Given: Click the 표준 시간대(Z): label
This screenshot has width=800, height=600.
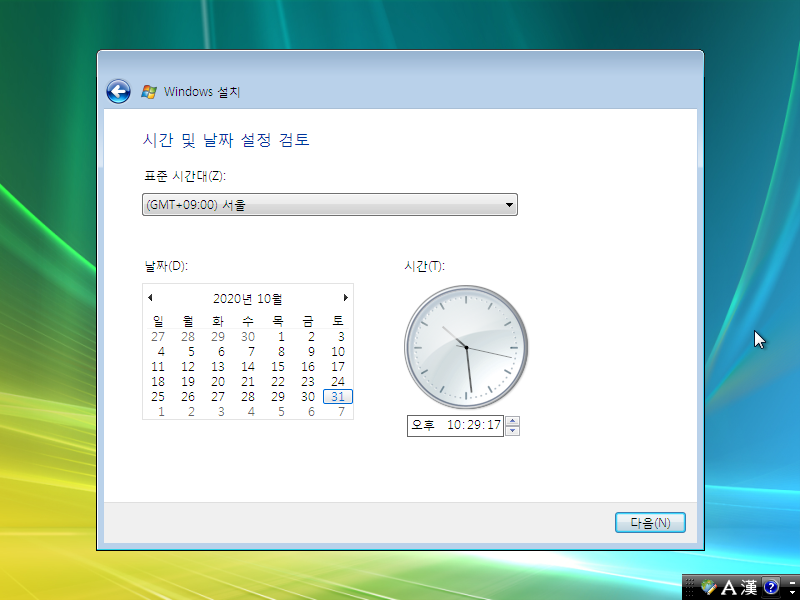Looking at the screenshot, I should coord(185,176).
